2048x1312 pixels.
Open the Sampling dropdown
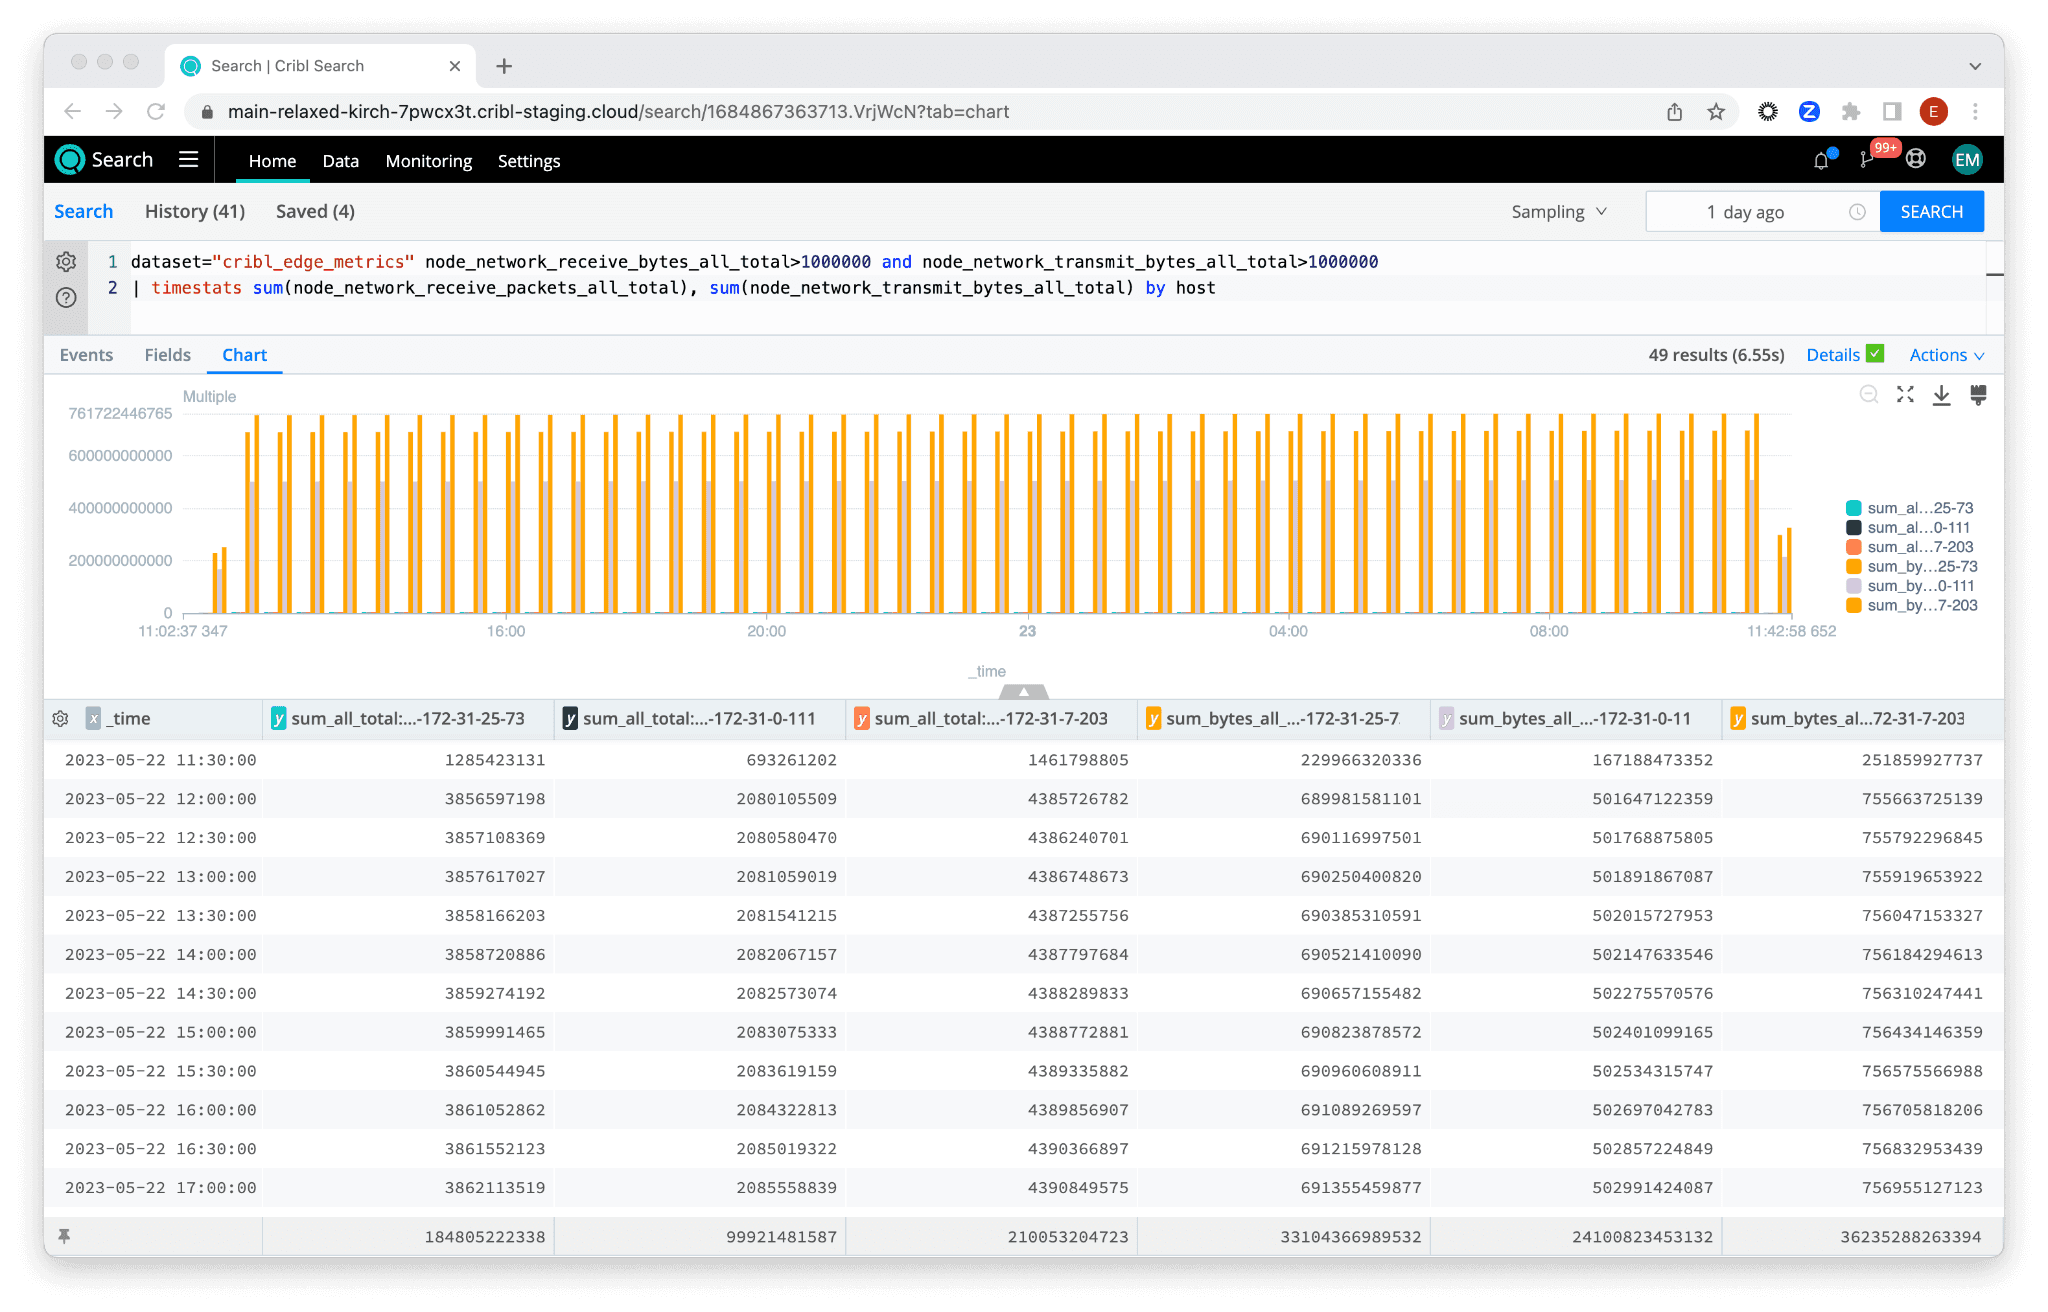coord(1558,212)
